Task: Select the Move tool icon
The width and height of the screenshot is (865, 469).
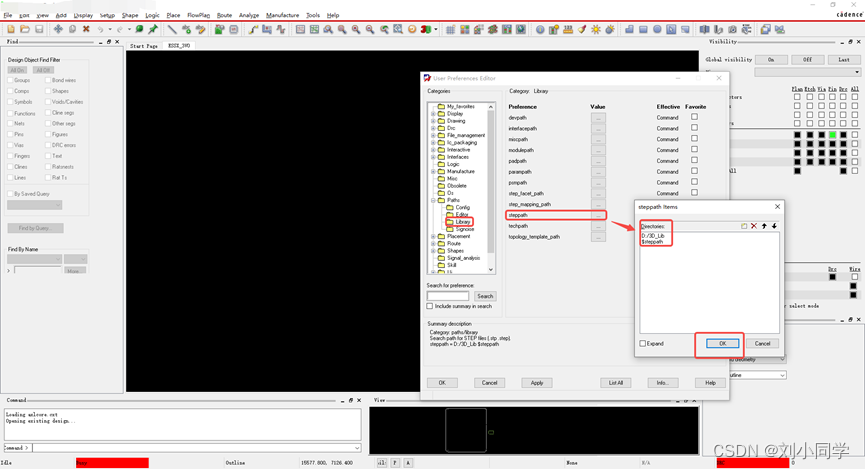Action: 58,29
